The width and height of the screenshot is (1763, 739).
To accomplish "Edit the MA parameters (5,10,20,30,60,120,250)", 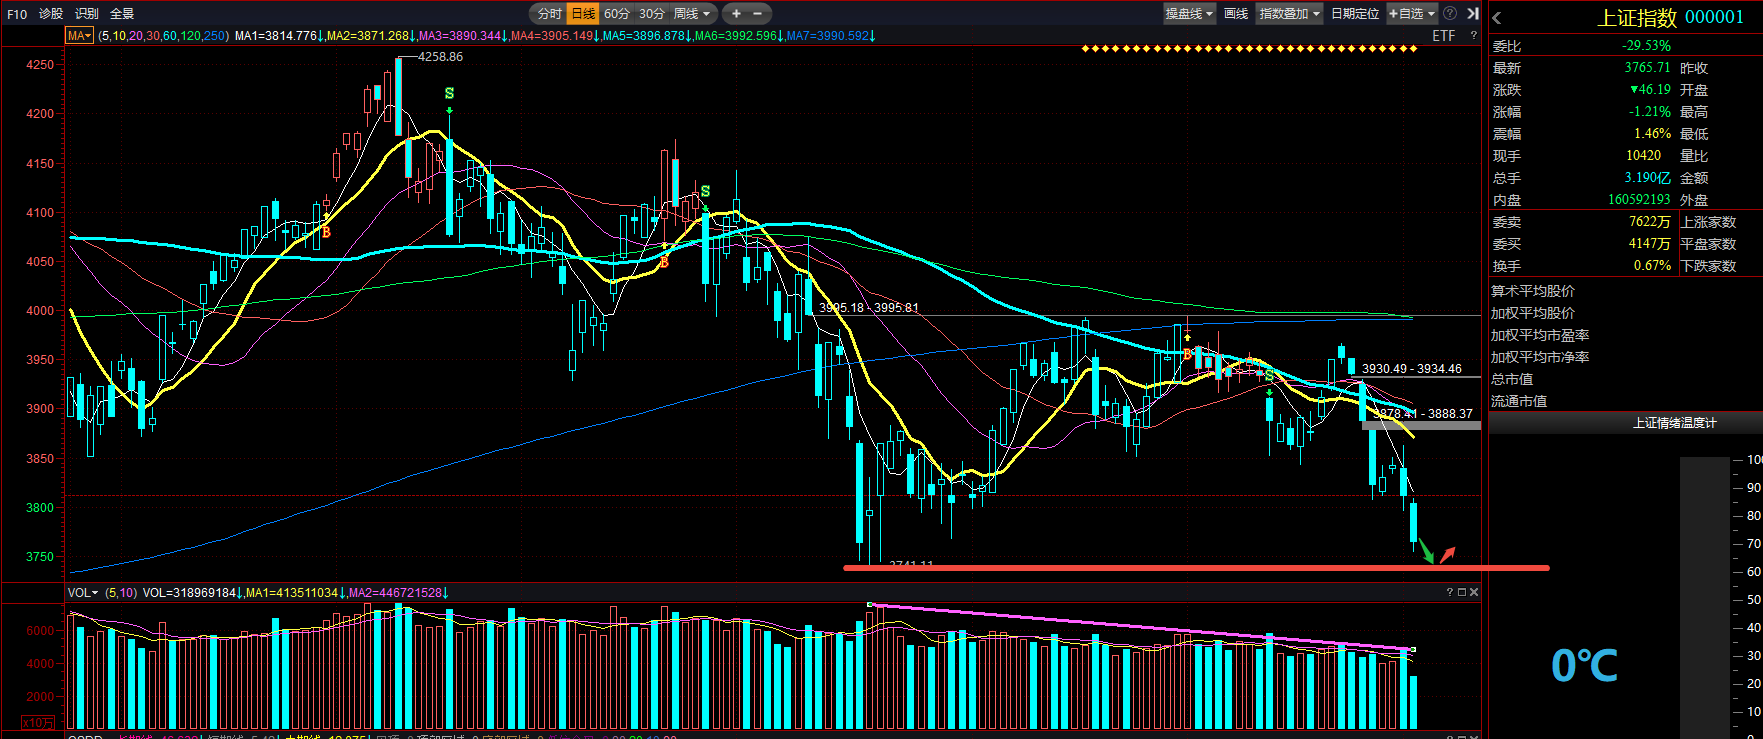I will (x=163, y=36).
